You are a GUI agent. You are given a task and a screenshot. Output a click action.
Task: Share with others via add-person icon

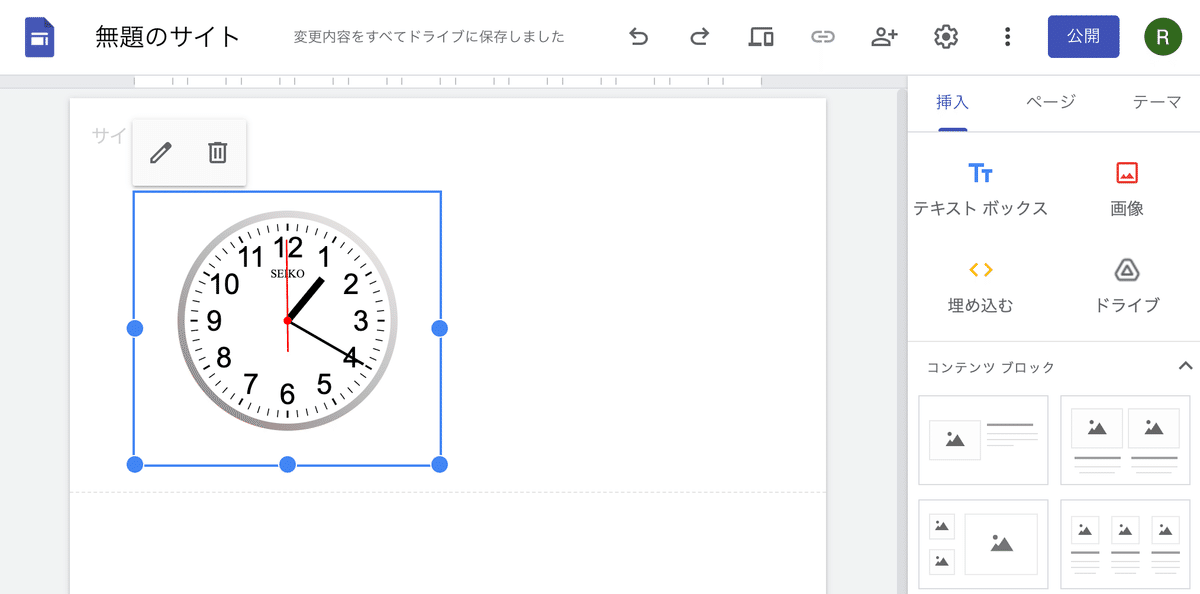884,37
